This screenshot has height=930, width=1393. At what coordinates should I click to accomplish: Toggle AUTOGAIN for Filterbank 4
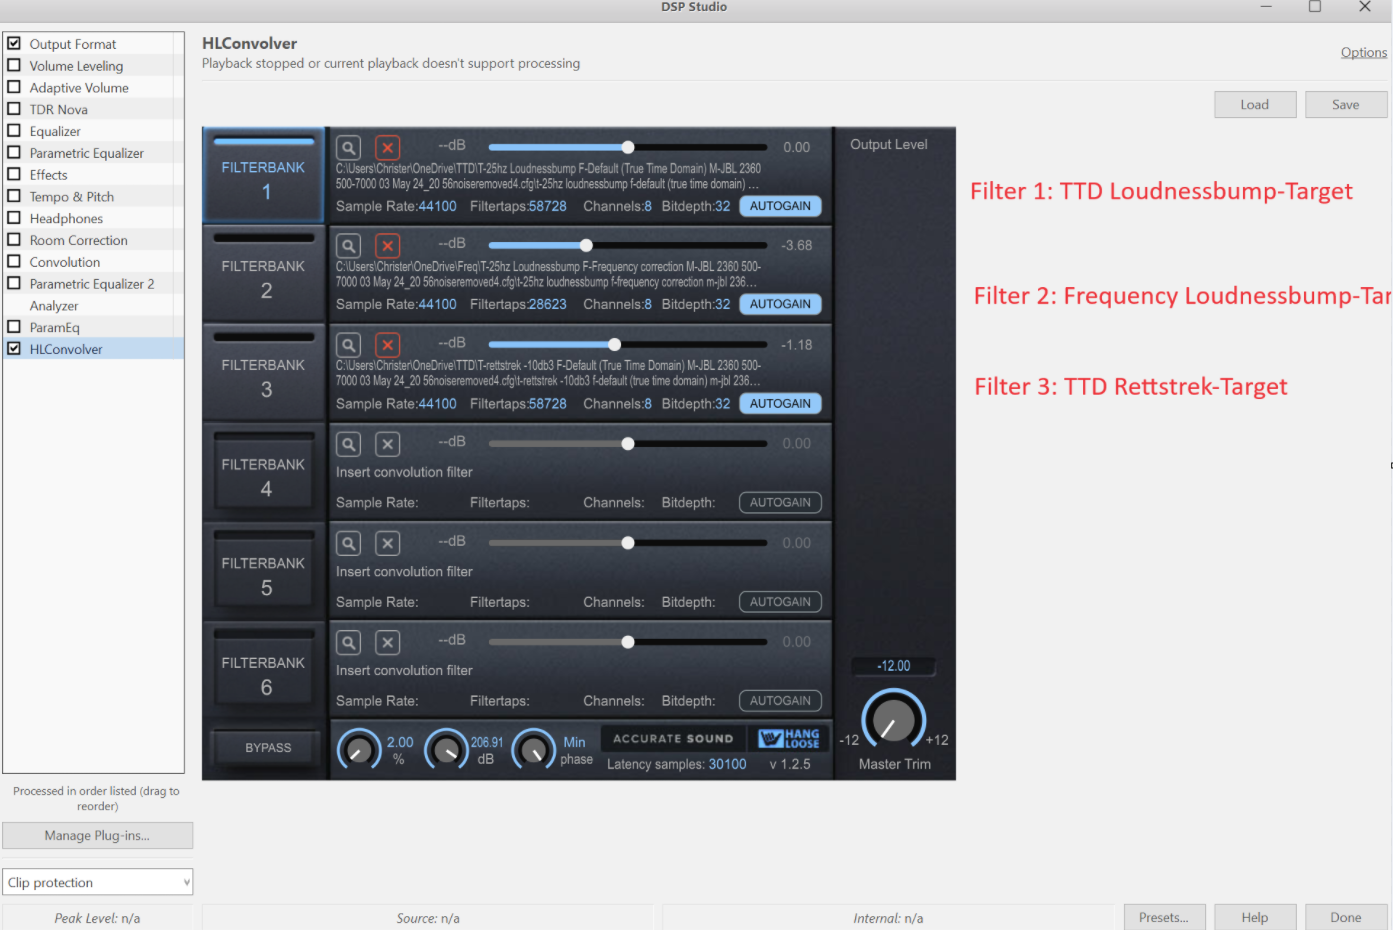coord(780,503)
